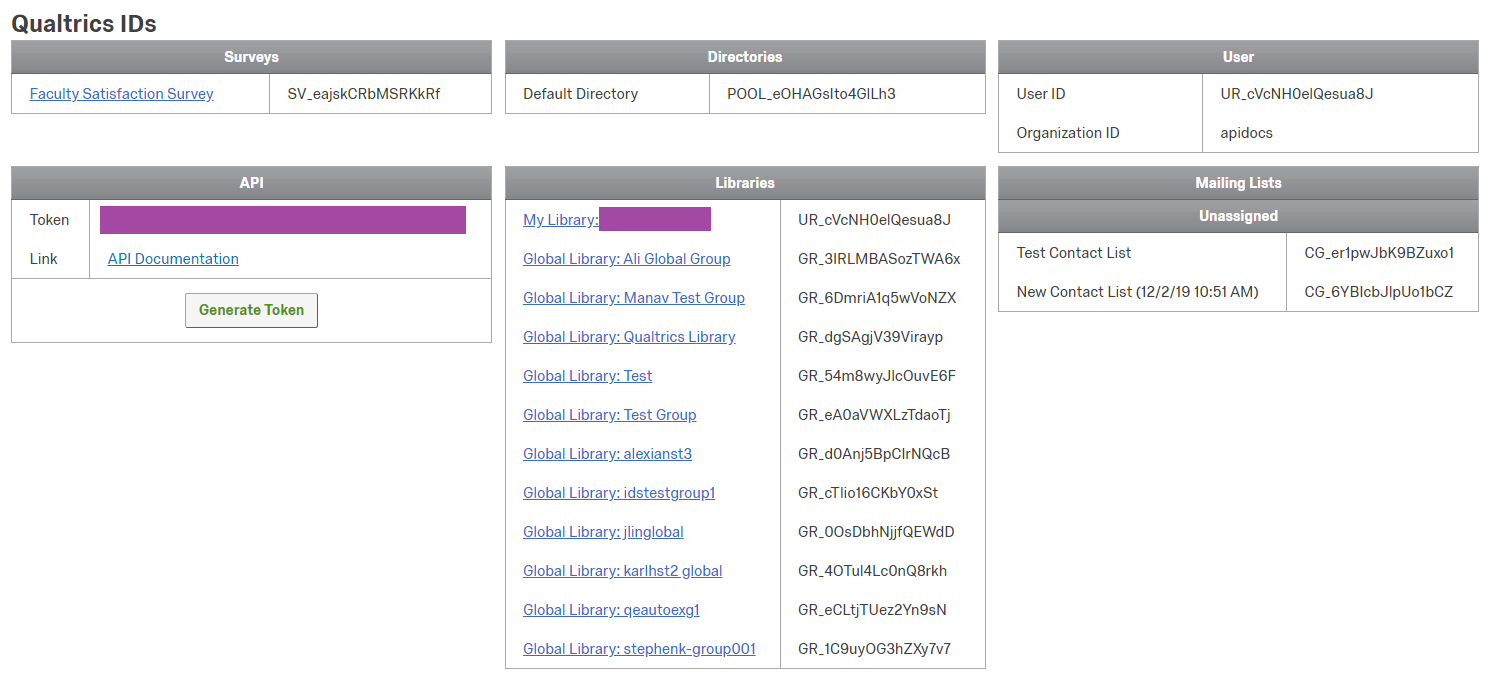Select directory ID POOL_eOHAGsIto4GlLh3
This screenshot has height=692, width=1497.
tap(812, 94)
